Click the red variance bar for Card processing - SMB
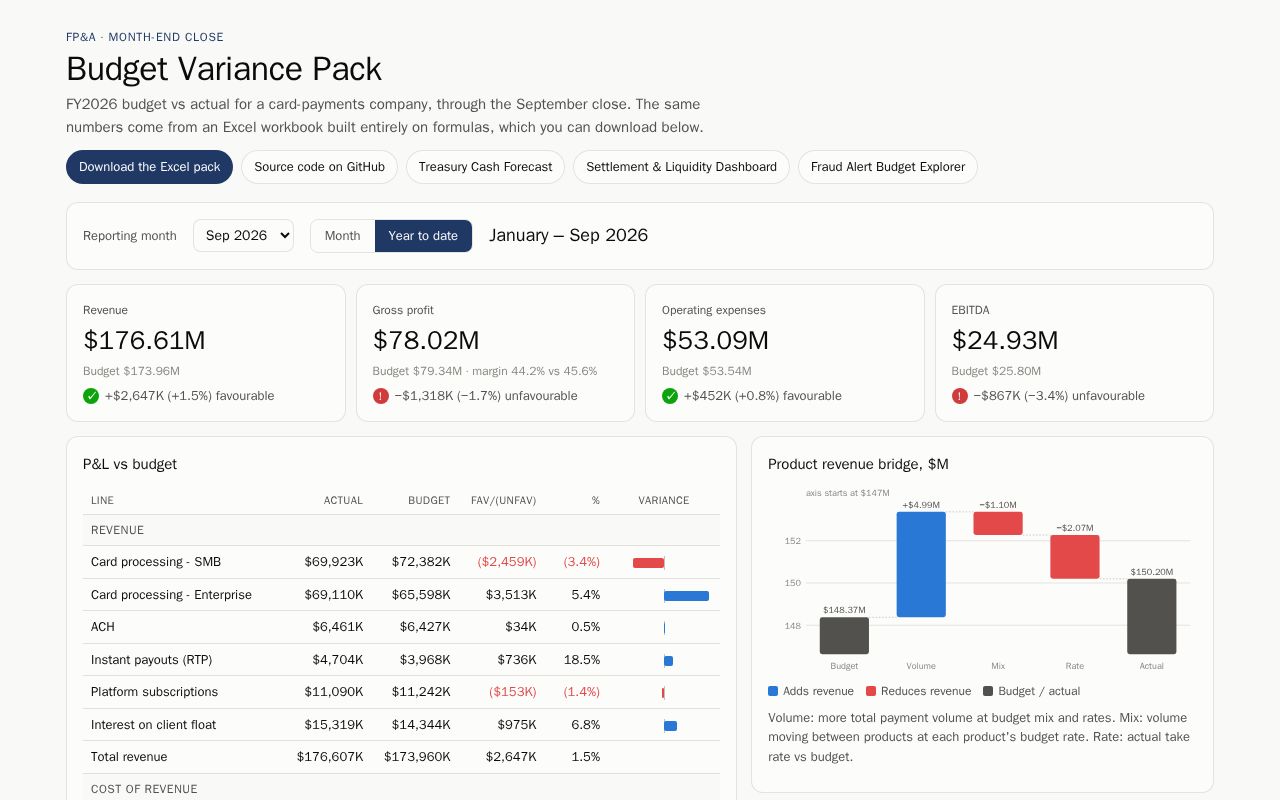The height and width of the screenshot is (800, 1280). 648,563
